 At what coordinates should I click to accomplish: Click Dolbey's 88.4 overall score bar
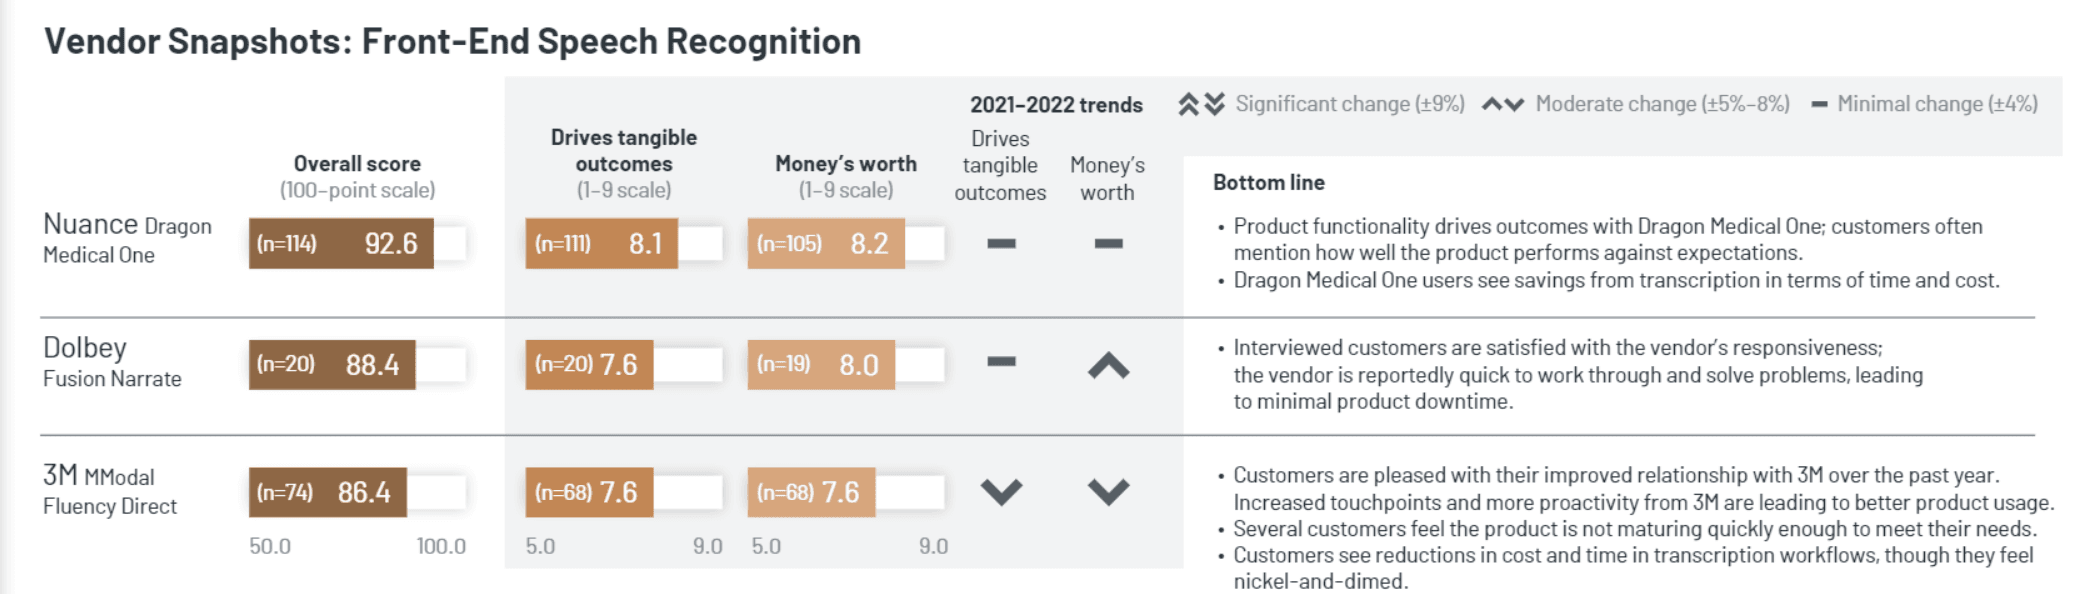click(x=332, y=364)
